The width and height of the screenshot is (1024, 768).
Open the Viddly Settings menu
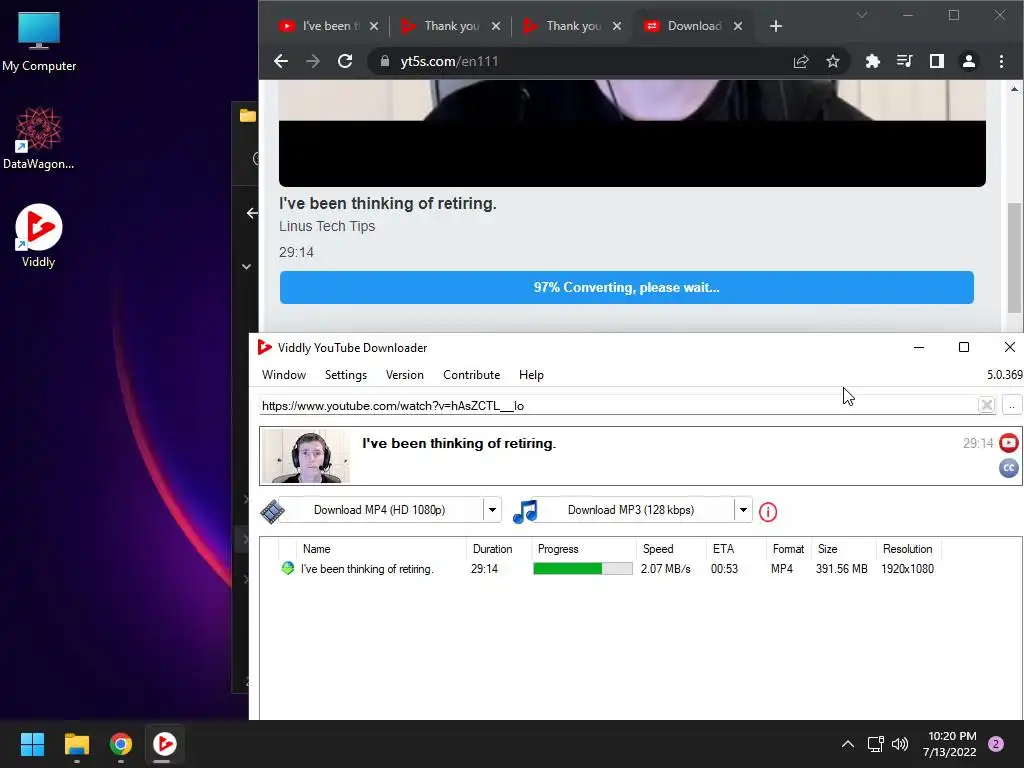(x=345, y=375)
